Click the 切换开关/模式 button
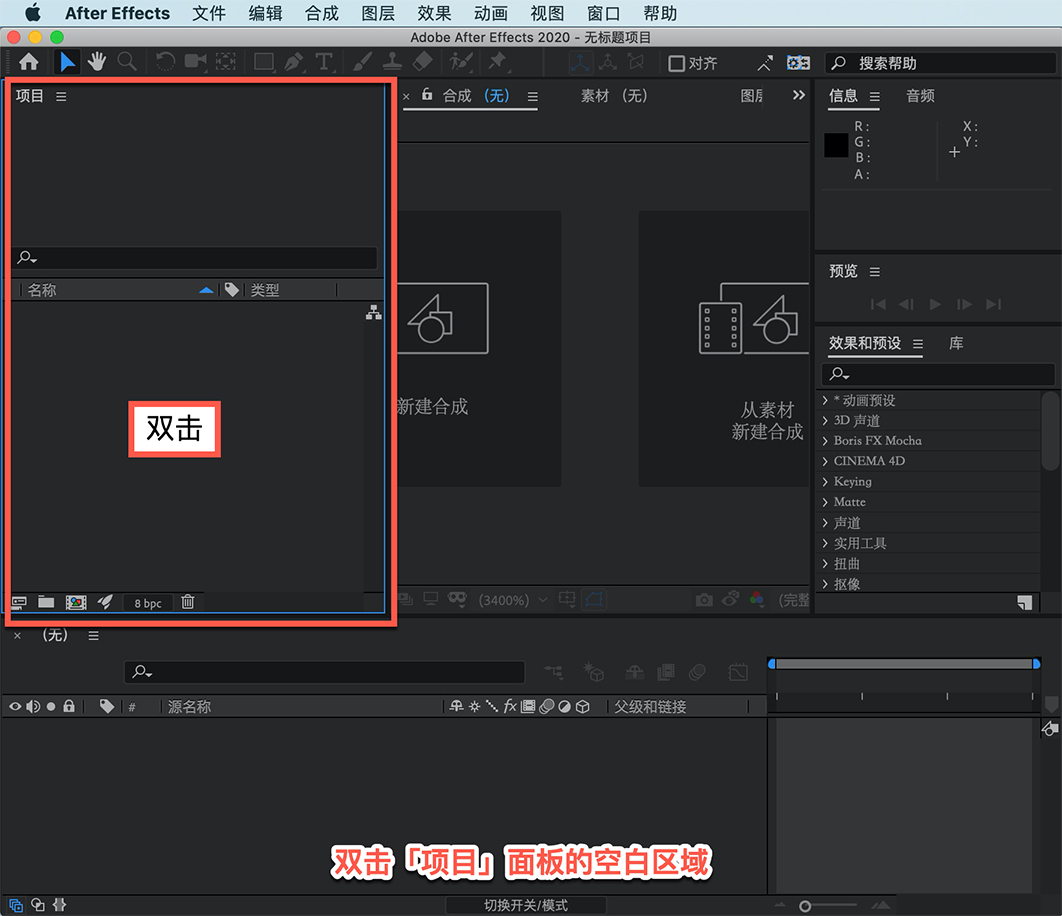The height and width of the screenshot is (916, 1062). pos(526,905)
